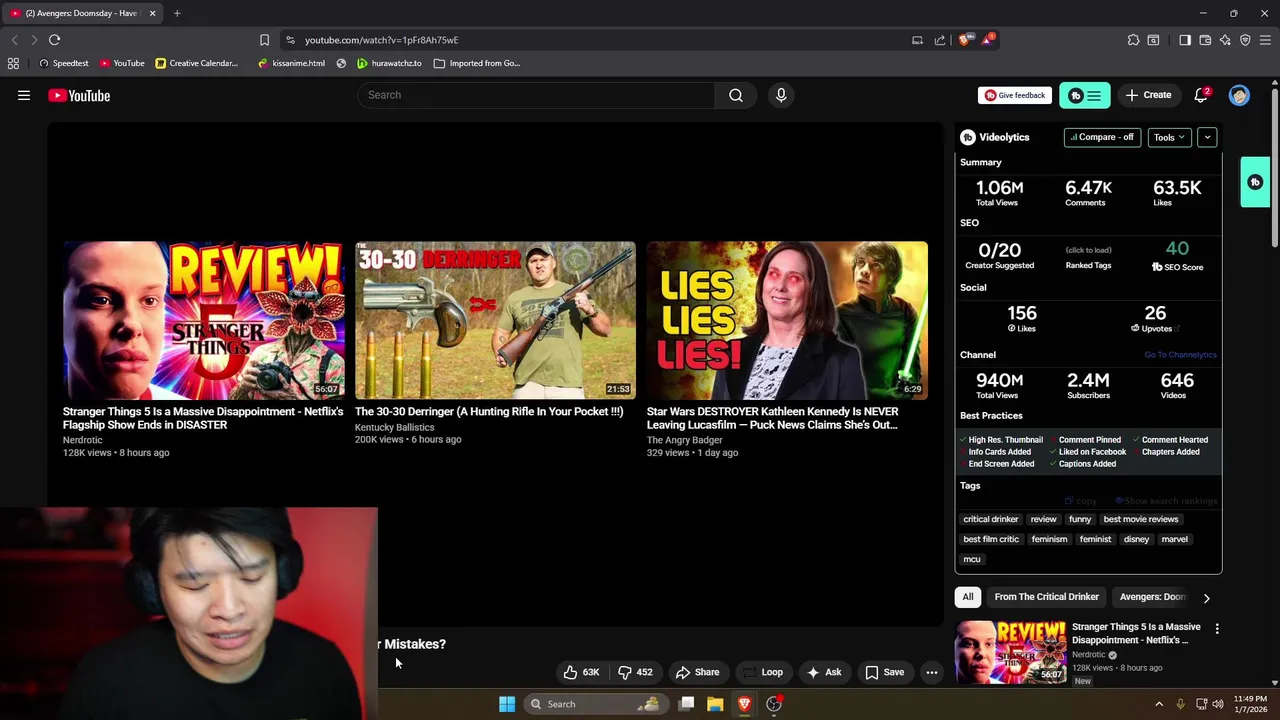Select From The Critical Drinker chip
1280x720 pixels.
tap(1046, 597)
